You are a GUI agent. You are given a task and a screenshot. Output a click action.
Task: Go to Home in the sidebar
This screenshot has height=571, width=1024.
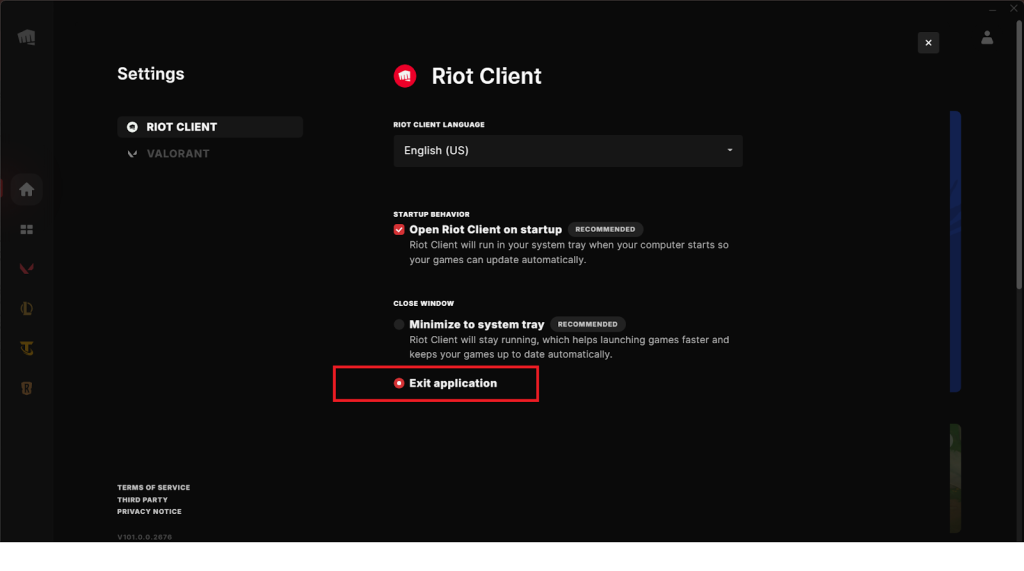(x=27, y=189)
